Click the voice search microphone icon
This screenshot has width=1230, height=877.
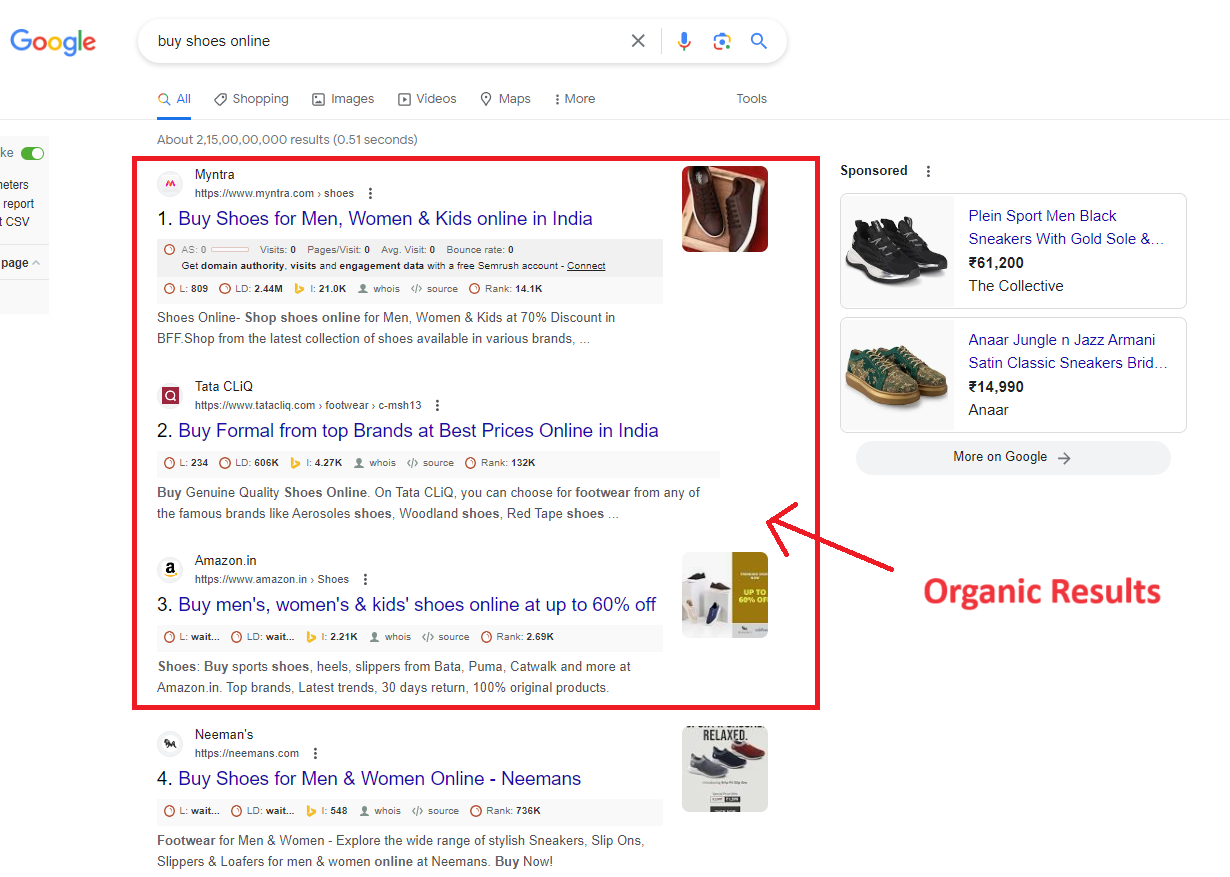[x=684, y=41]
